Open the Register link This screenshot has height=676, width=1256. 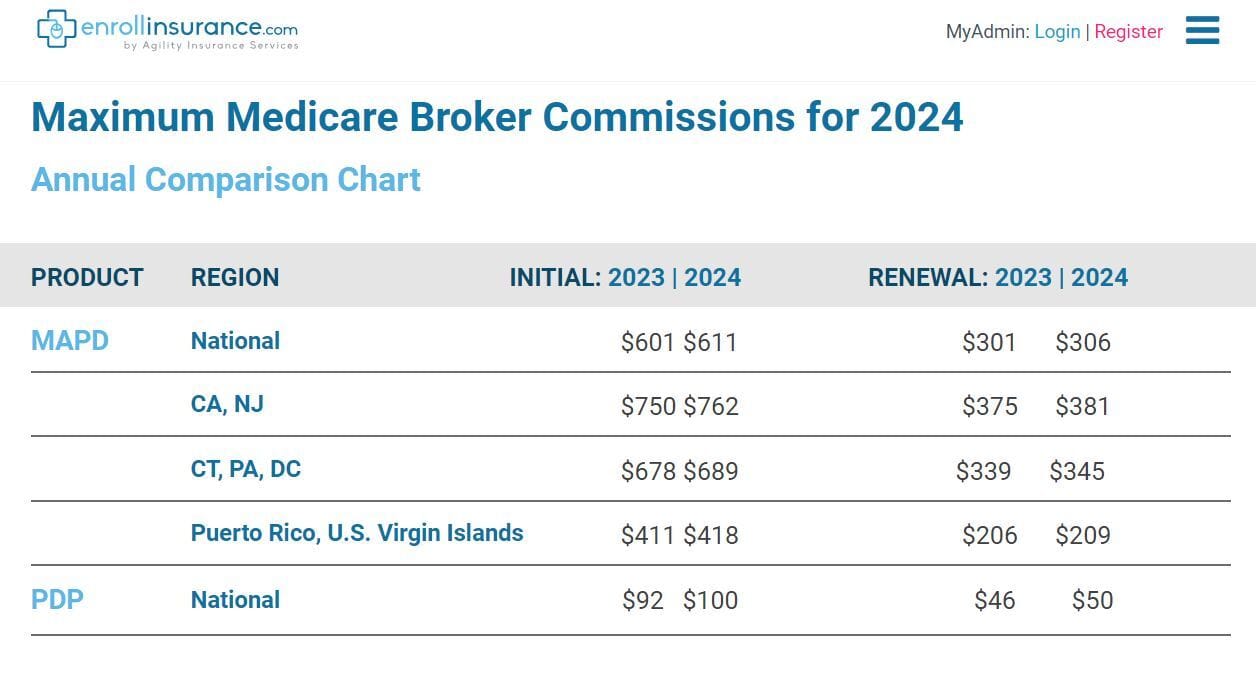1128,31
